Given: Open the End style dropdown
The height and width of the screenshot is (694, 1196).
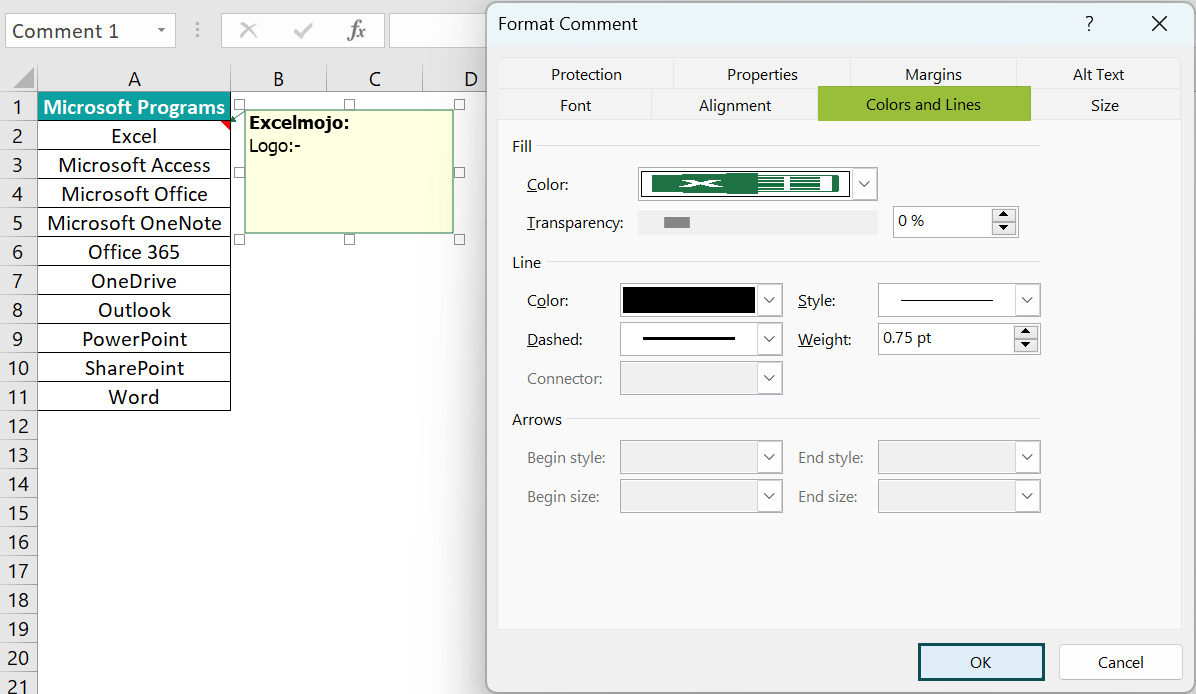Looking at the screenshot, I should click(1027, 457).
